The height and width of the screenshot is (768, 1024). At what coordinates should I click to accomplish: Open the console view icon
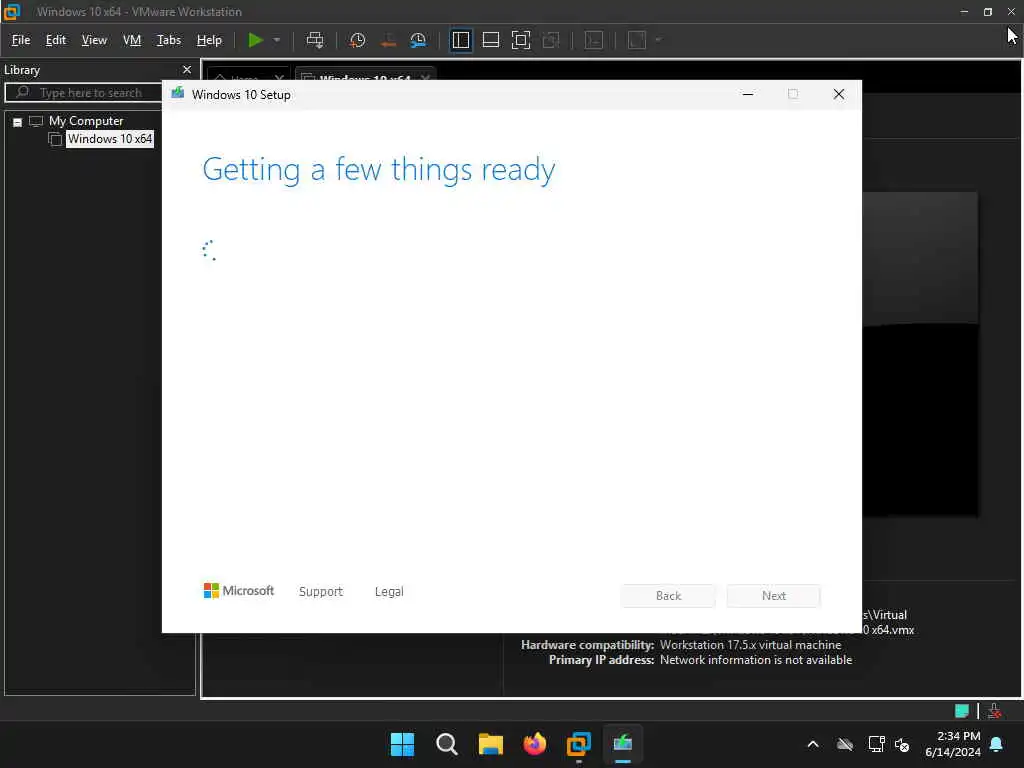point(594,40)
